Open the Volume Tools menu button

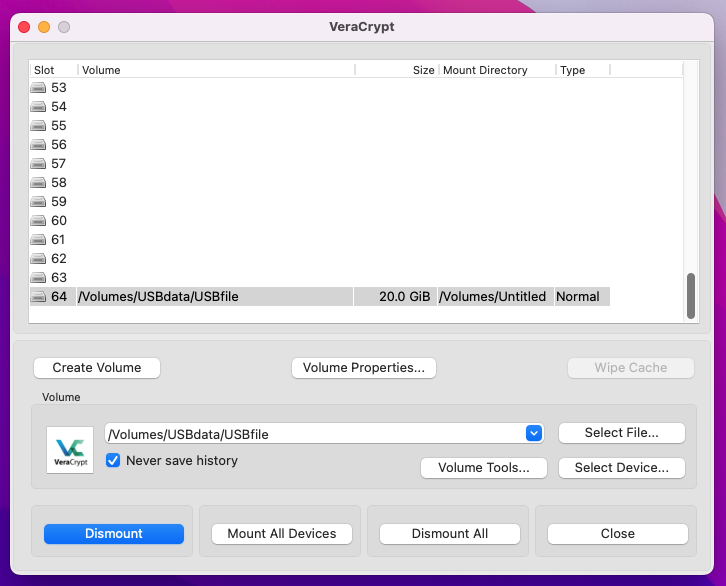tap(484, 468)
